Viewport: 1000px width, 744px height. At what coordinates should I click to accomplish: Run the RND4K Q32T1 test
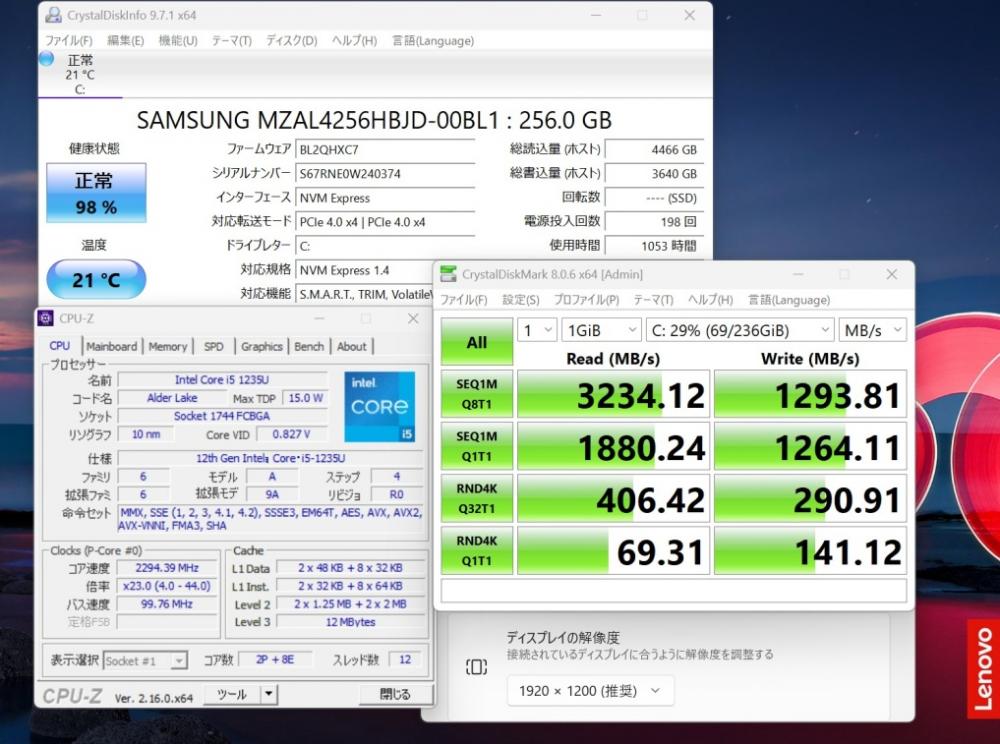(476, 499)
